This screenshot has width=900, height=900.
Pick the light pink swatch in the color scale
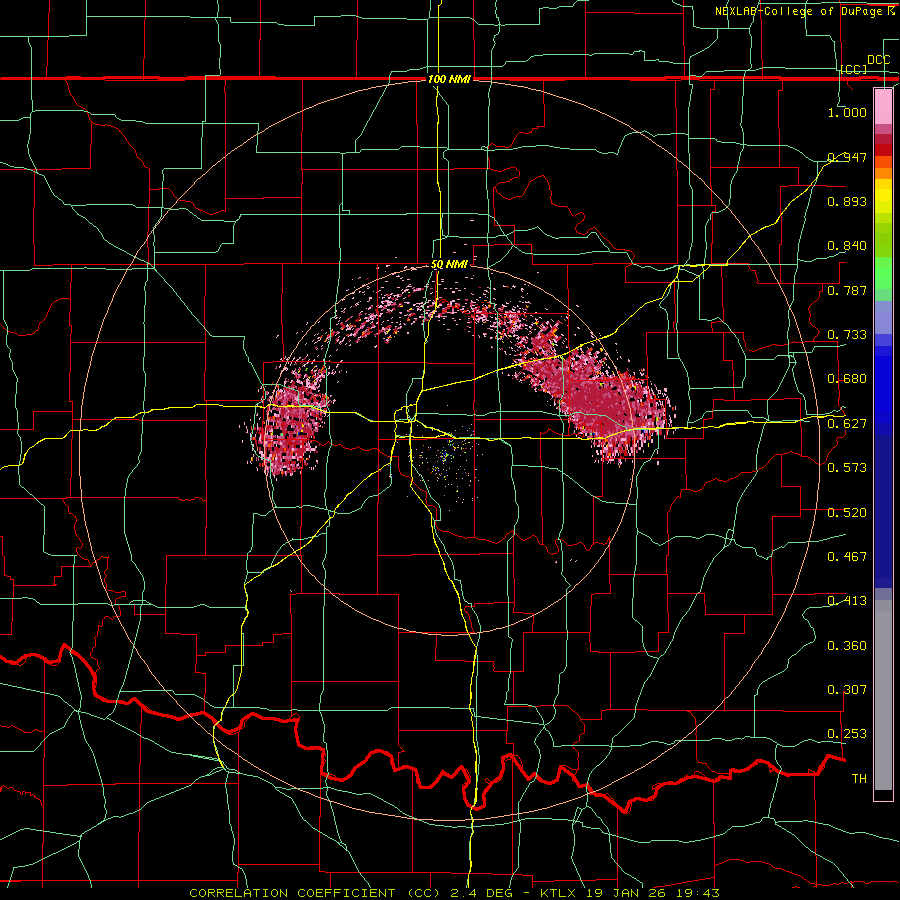883,106
